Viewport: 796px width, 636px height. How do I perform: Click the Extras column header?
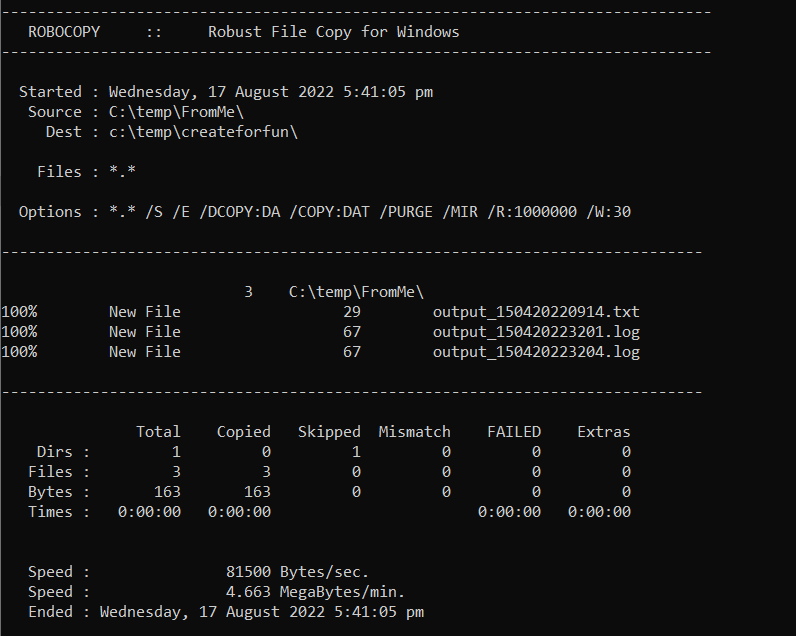click(x=604, y=432)
